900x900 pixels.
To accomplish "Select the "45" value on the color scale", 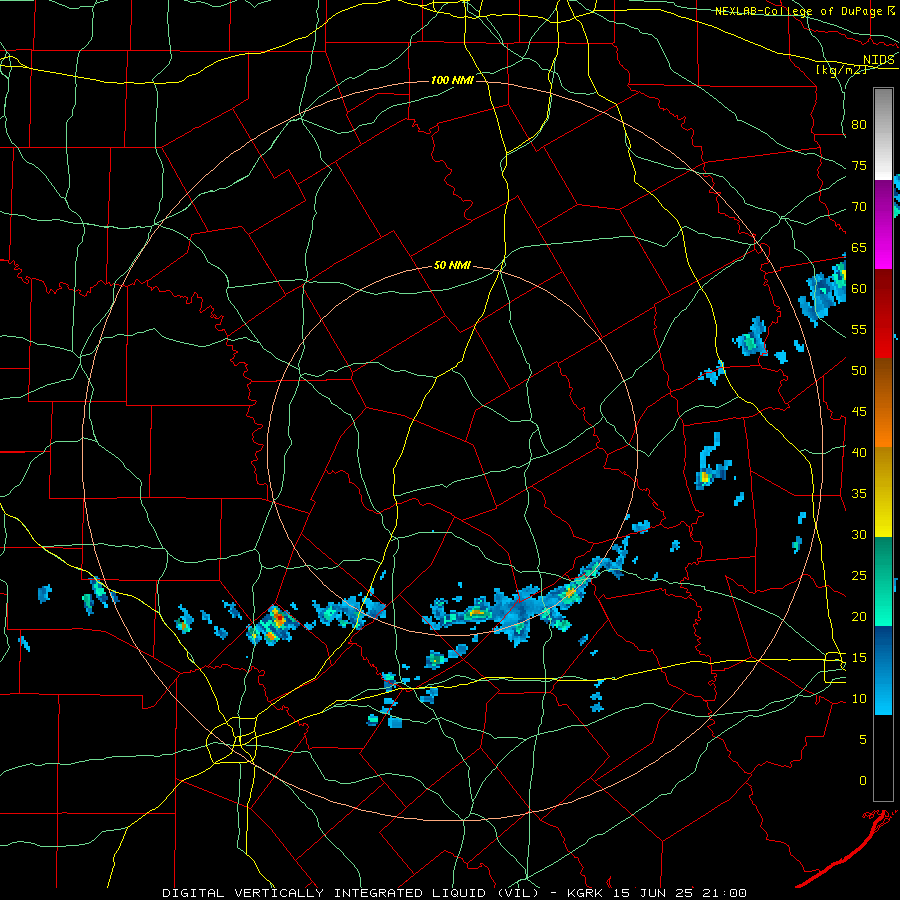I will [859, 412].
